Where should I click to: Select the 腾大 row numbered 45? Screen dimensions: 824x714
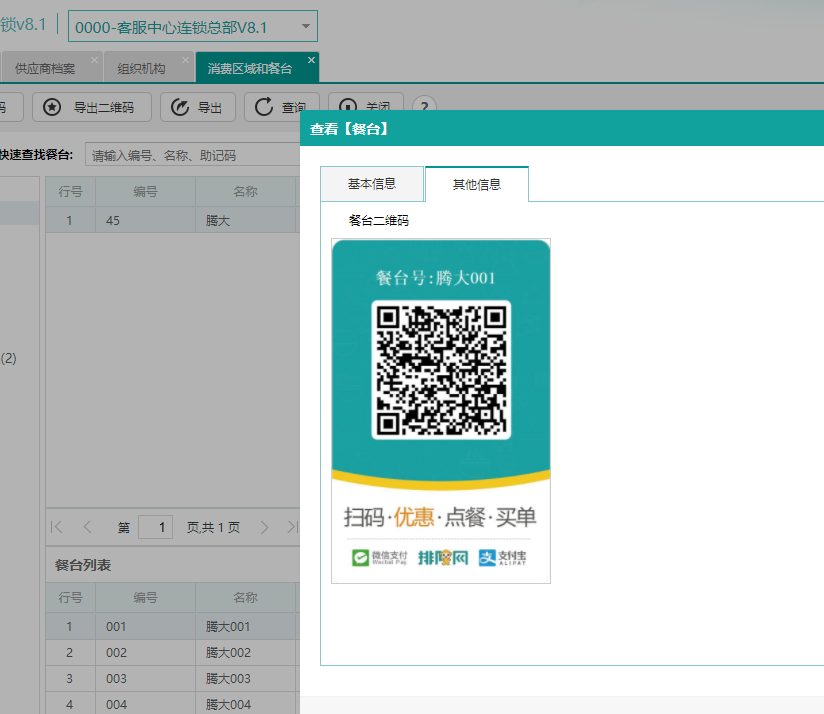217,221
